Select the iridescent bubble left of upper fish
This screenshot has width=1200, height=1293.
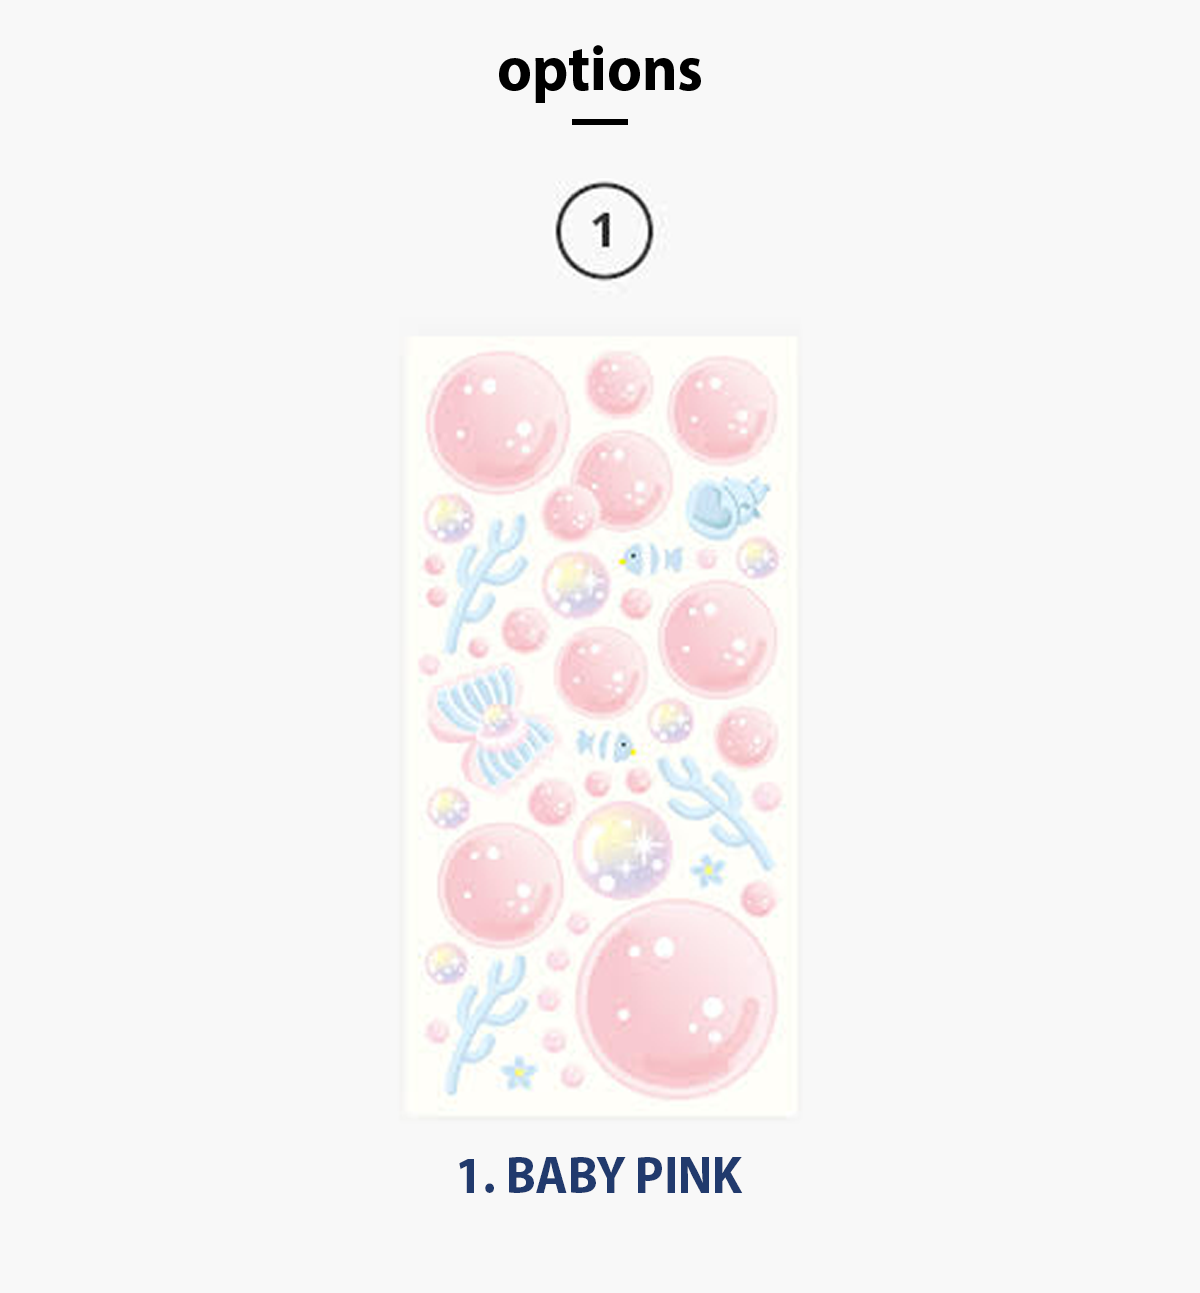tap(575, 585)
